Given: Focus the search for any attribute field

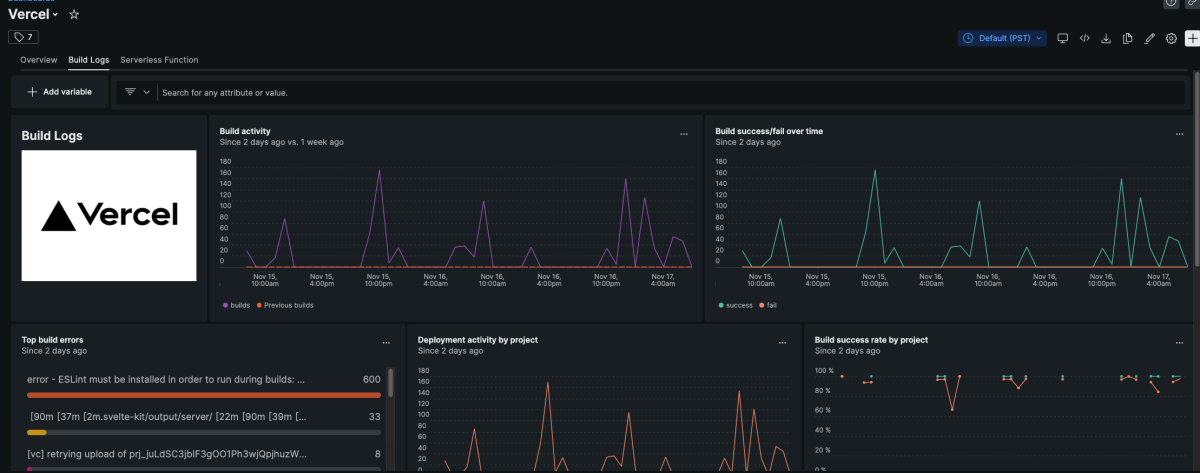Looking at the screenshot, I should pos(670,92).
